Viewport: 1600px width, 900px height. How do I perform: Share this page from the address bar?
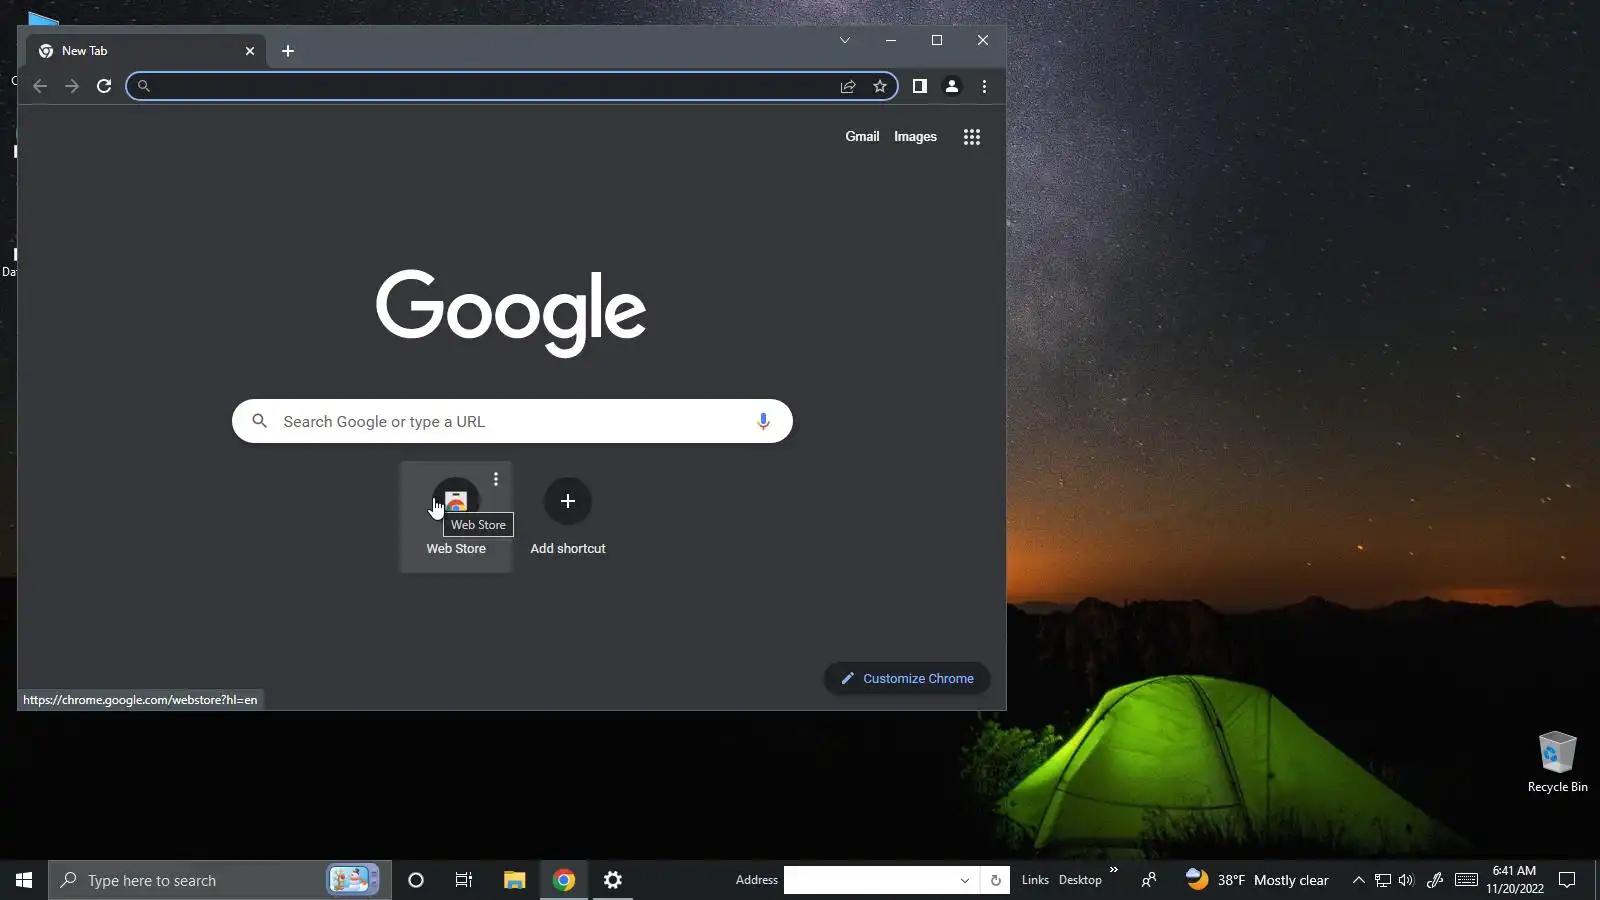[x=848, y=86]
